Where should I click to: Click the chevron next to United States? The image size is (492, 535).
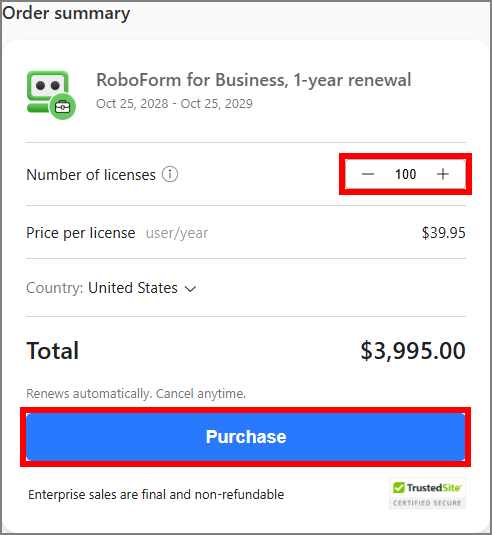(x=190, y=289)
